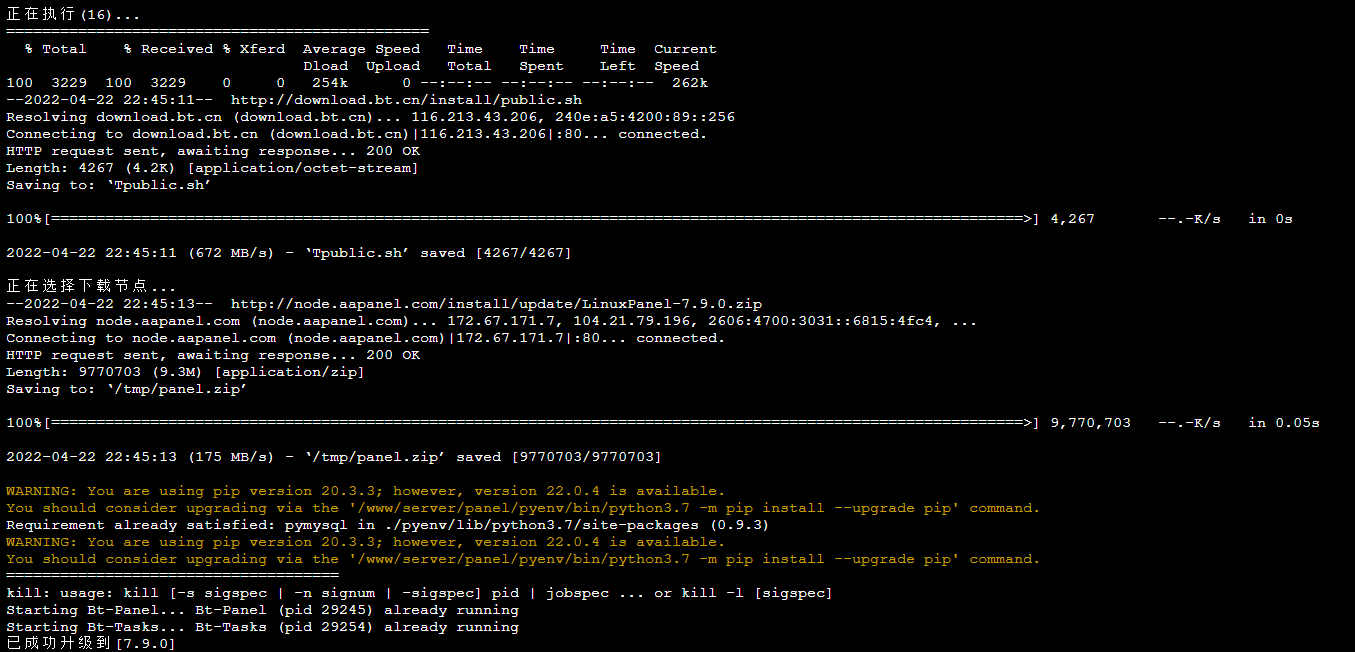Click the first pip version WARNING line
The image size is (1355, 652).
click(366, 491)
